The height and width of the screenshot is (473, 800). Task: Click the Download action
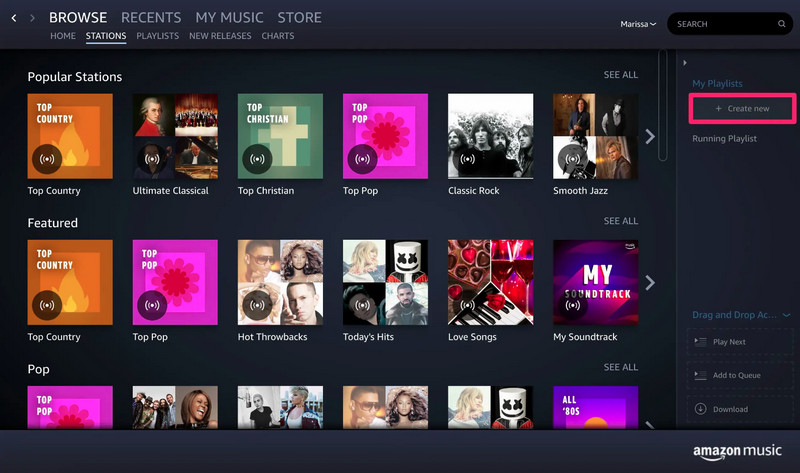click(x=739, y=409)
